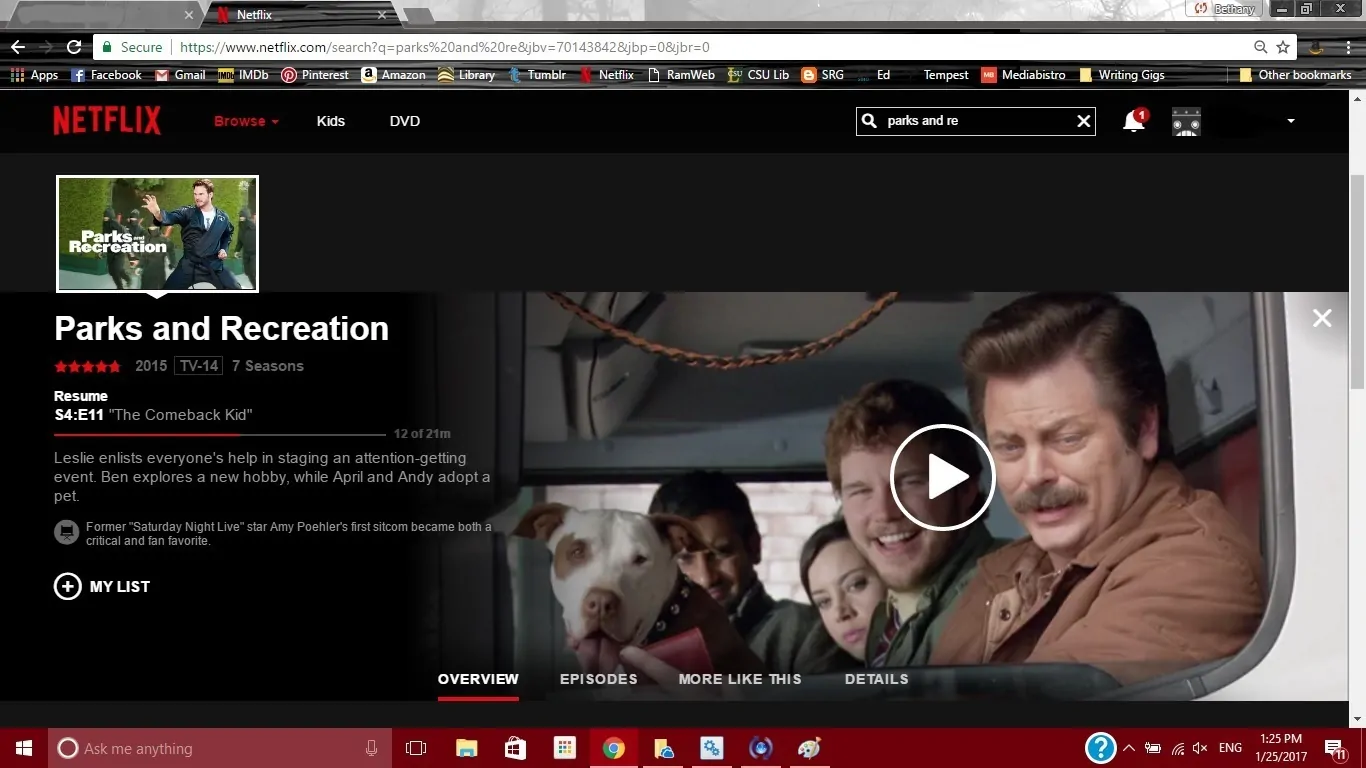Viewport: 1366px width, 768px height.
Task: Click the search magnifier icon in Netflix
Action: pos(869,121)
